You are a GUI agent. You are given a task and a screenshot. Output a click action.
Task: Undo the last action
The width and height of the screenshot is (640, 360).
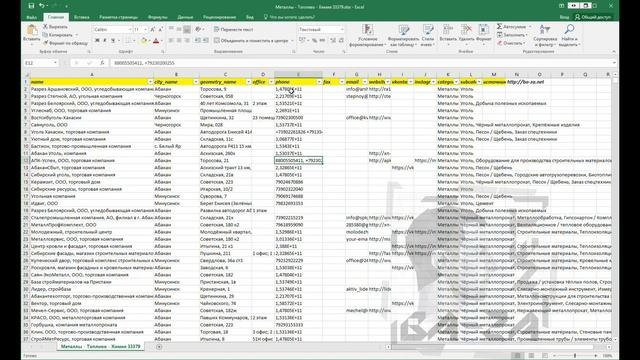coord(42,6)
